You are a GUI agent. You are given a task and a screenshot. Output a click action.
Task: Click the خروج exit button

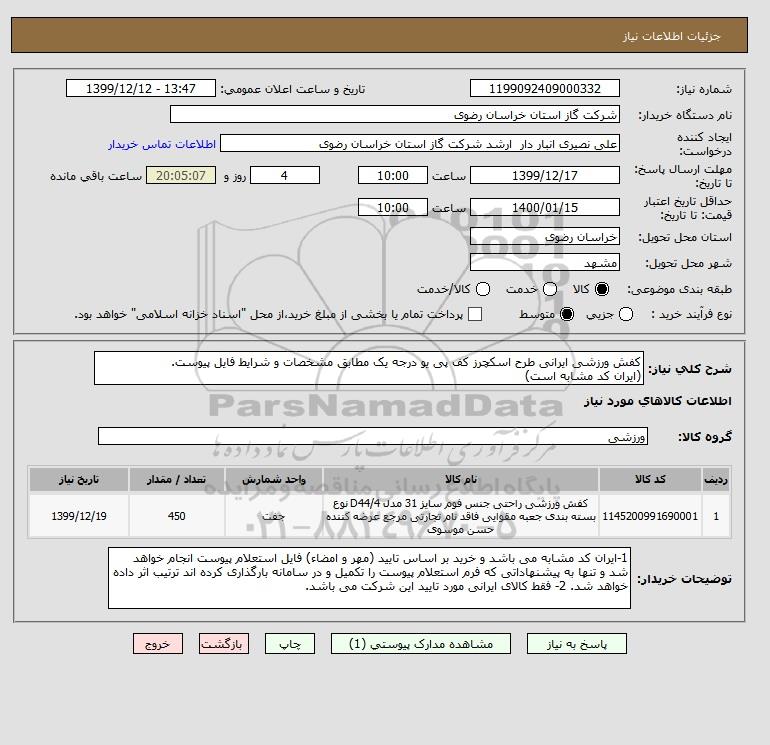tap(158, 644)
